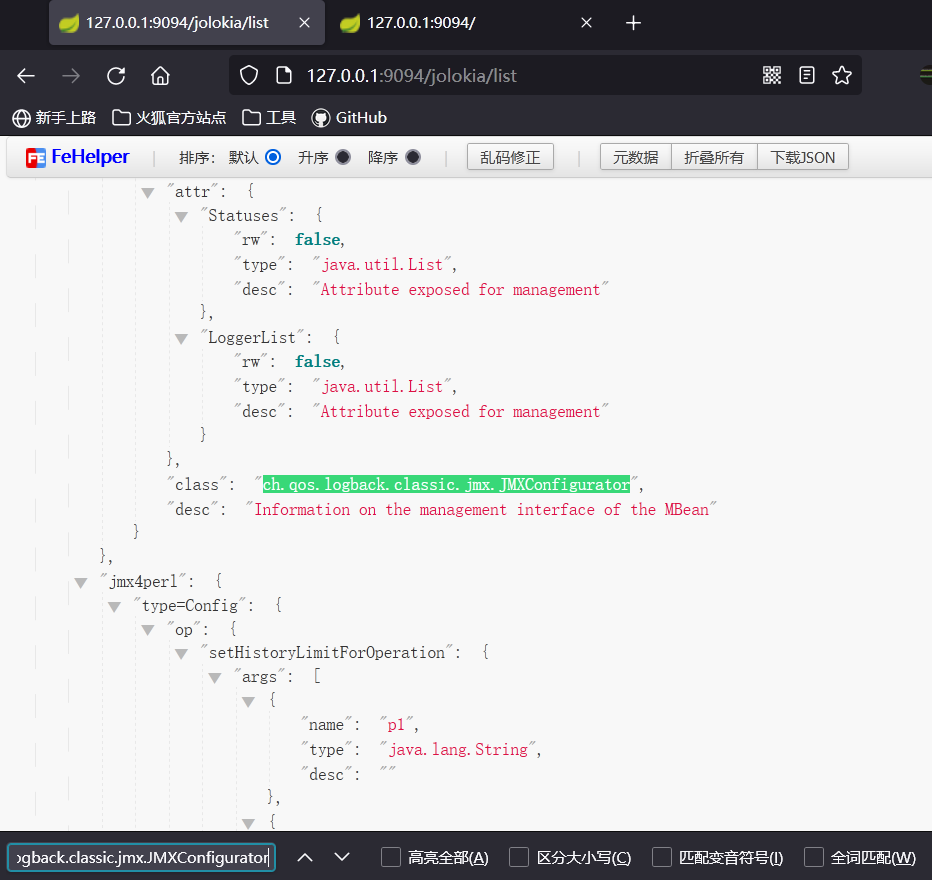
Task: Bookmark this page with the star
Action: (x=842, y=75)
